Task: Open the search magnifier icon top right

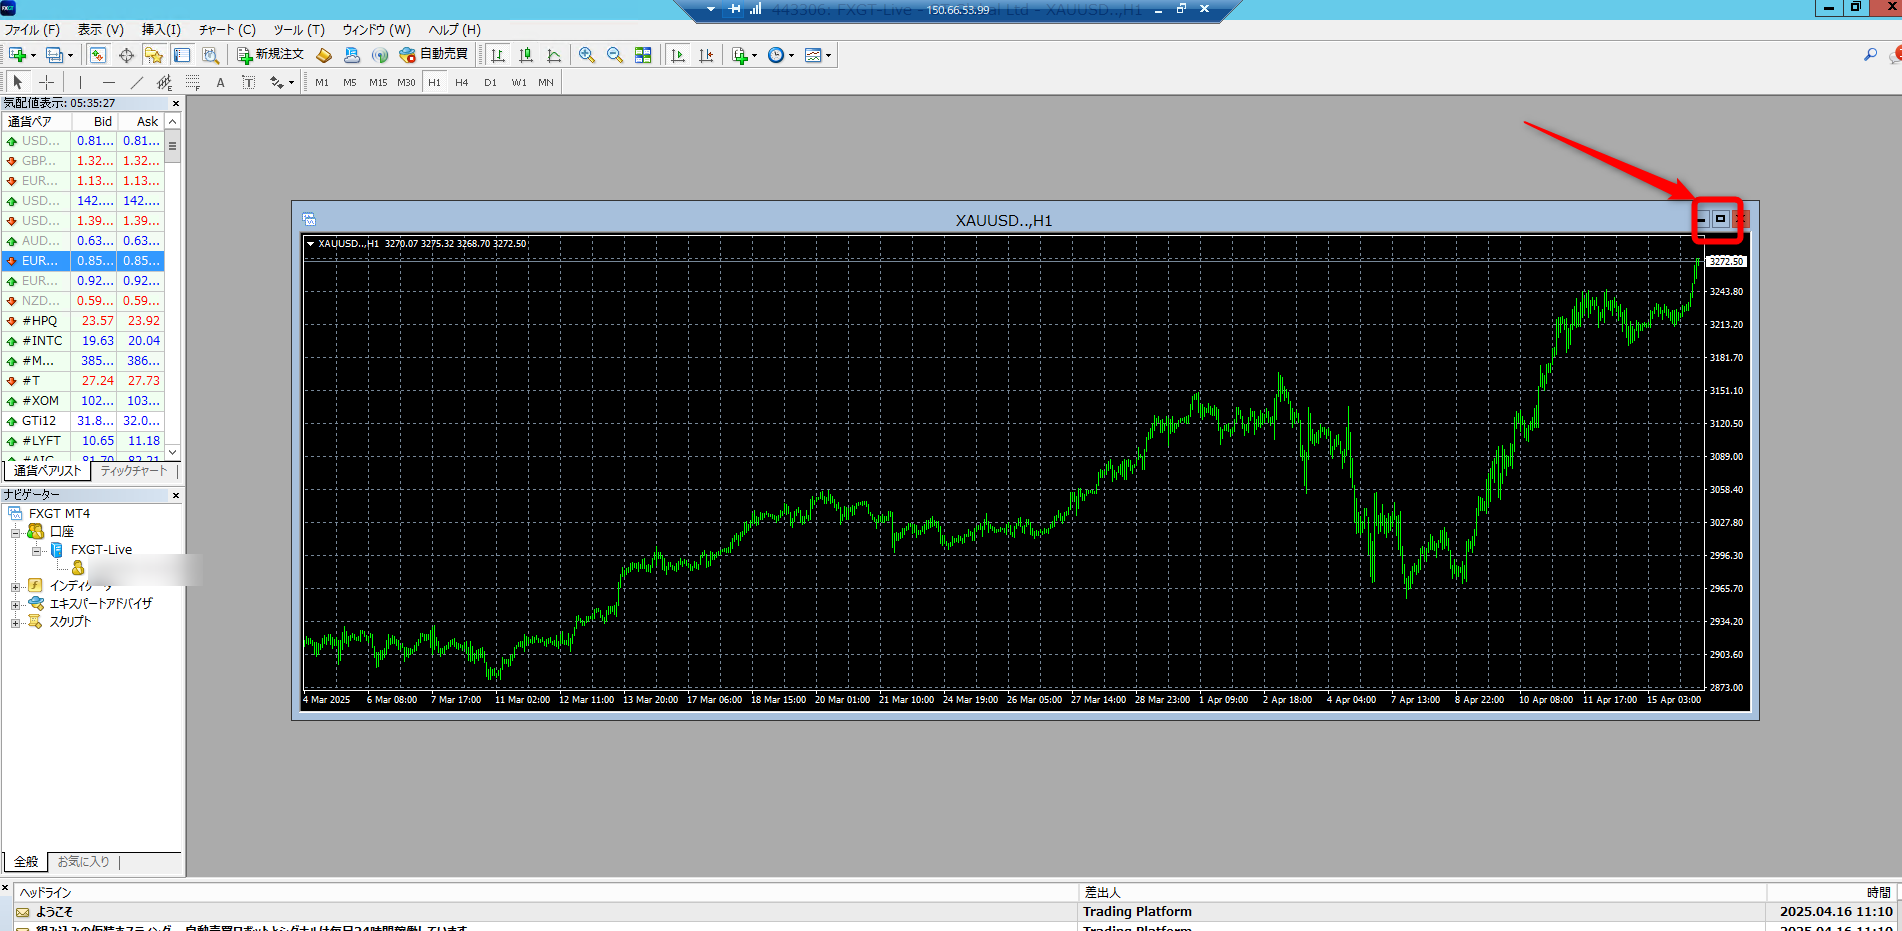Action: pos(1870,55)
